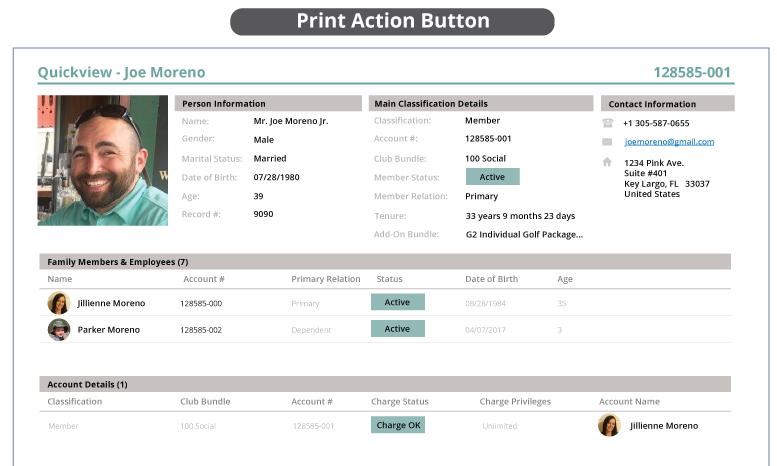Click the Charge OK status badge
This screenshot has width=777, height=466.
coord(397,425)
